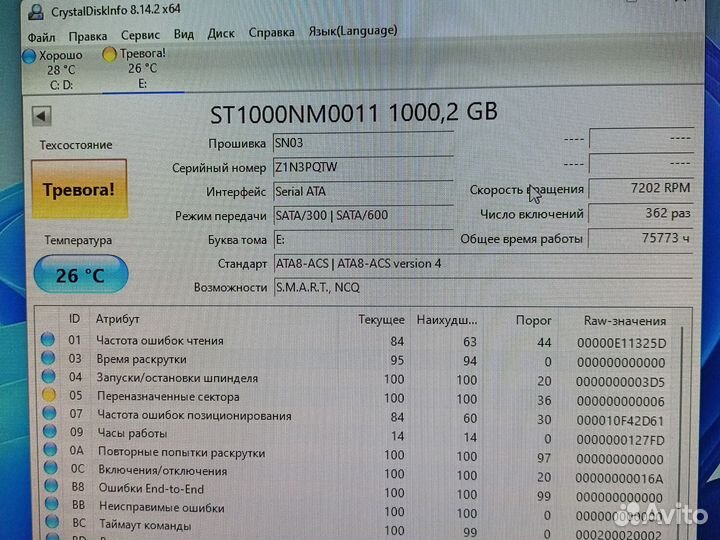Viewport: 720px width, 540px height.
Task: Click raw value 000010F42D61
Action: tap(620, 421)
